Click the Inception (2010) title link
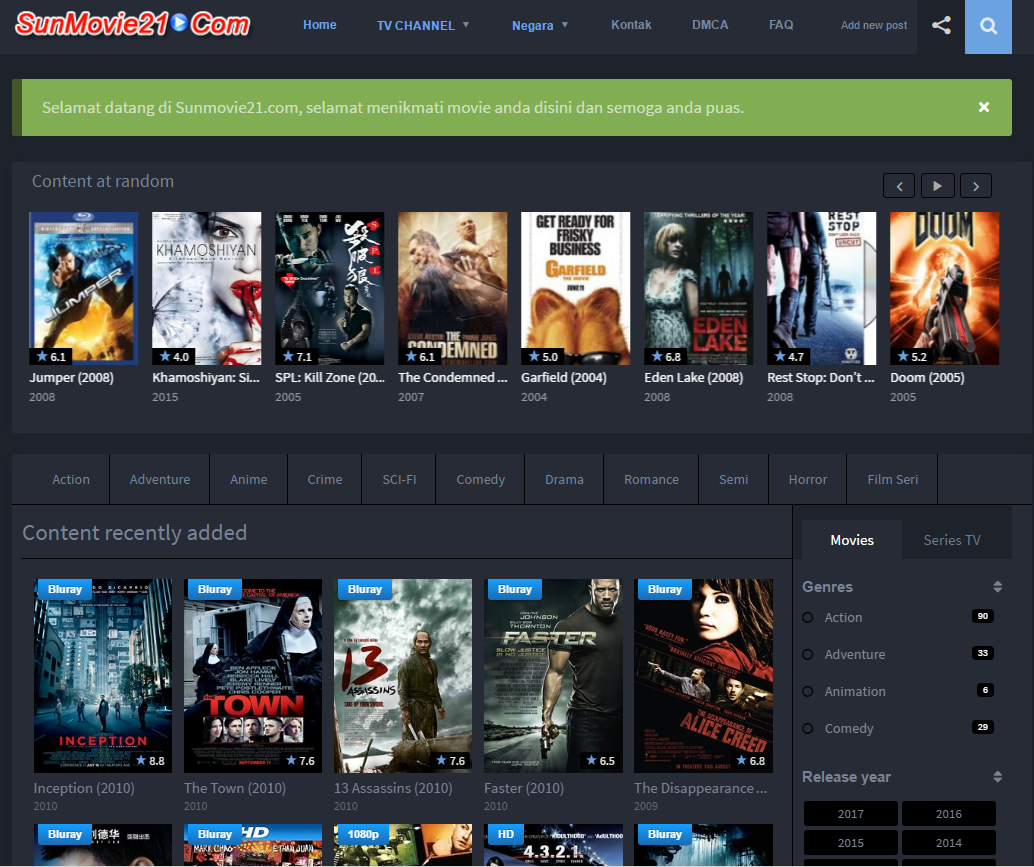Screen dimensions: 1034x867 84,788
